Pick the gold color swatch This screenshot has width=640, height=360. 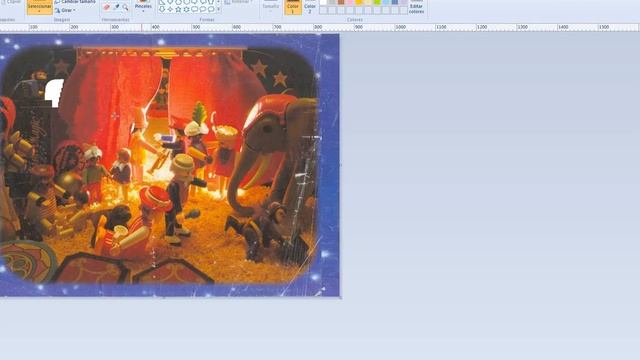point(359,2)
